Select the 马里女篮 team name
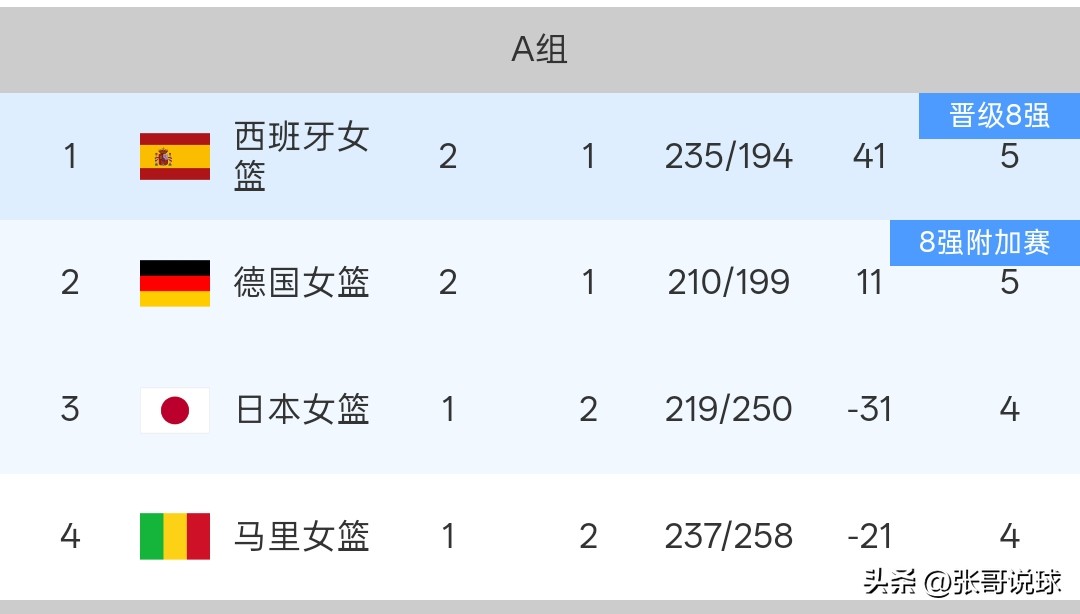This screenshot has height=614, width=1080. coord(302,536)
